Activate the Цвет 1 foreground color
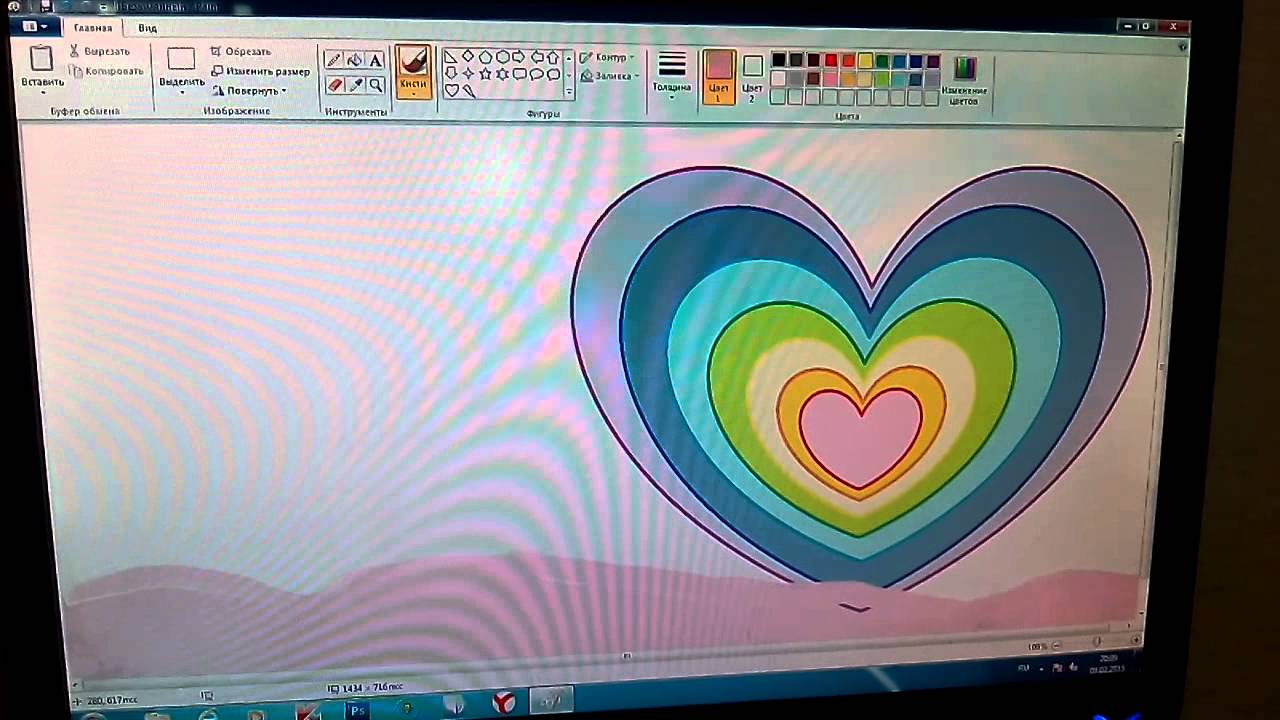1280x720 pixels. (718, 77)
